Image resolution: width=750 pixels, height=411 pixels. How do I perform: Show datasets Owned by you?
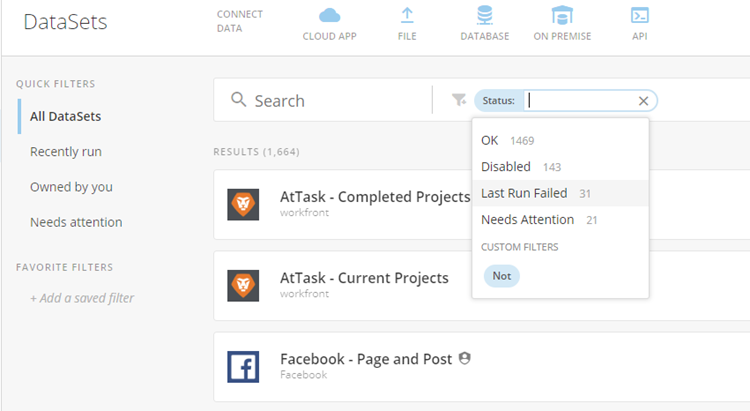tap(71, 187)
